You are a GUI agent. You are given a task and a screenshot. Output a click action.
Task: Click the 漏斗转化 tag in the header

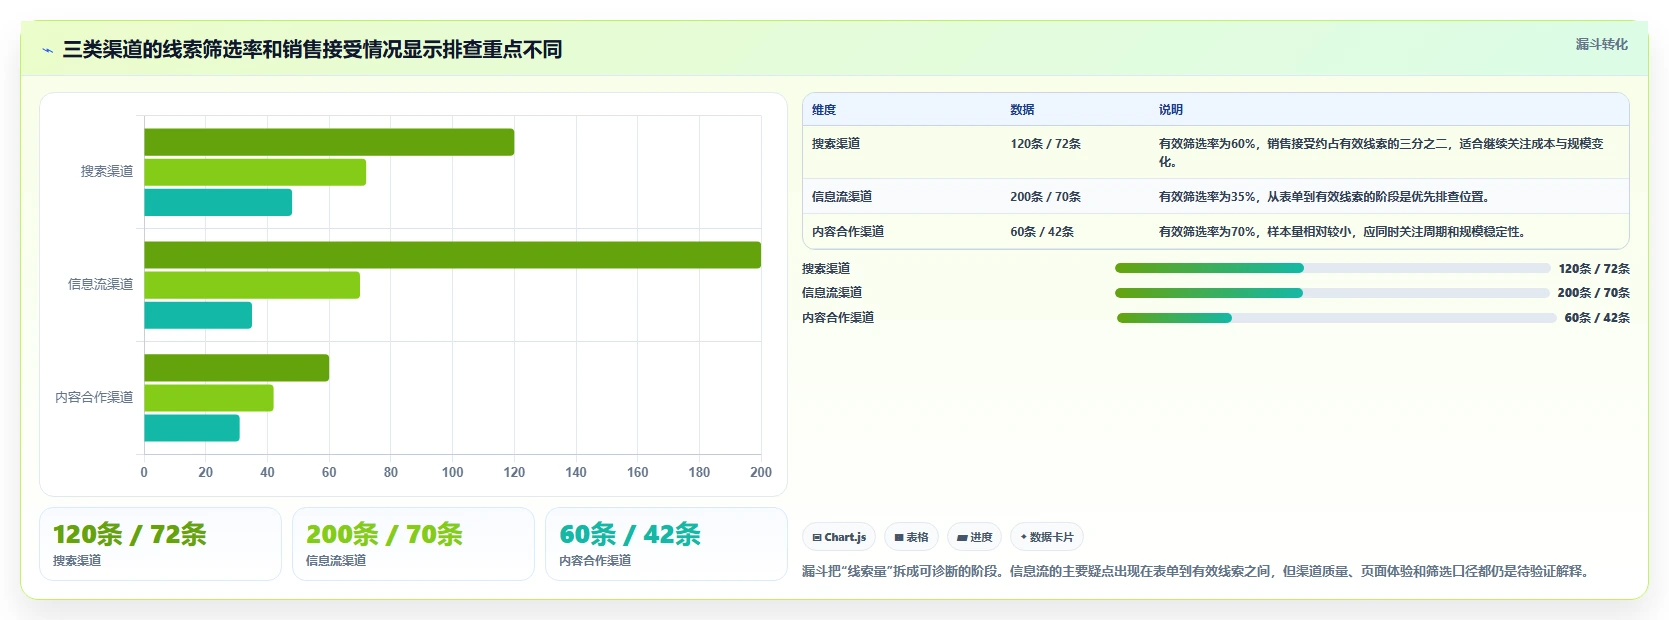(1601, 44)
